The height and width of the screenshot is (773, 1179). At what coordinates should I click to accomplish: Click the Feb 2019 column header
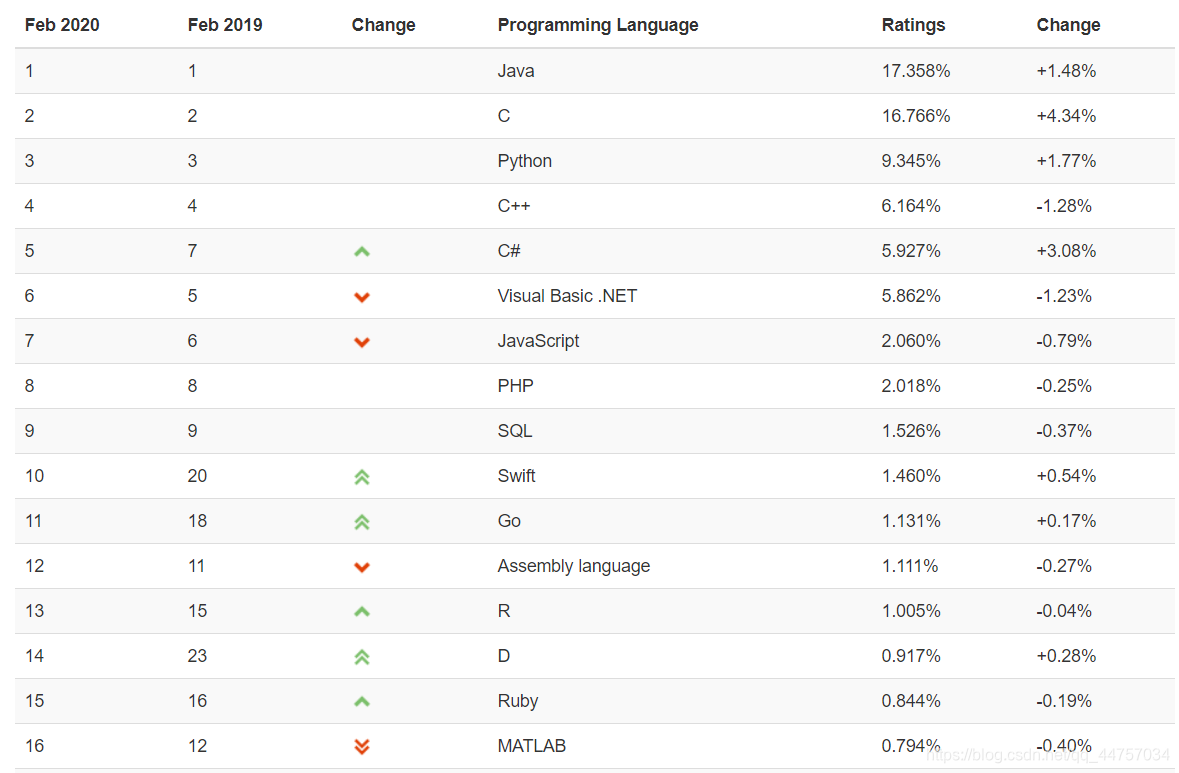pos(225,25)
